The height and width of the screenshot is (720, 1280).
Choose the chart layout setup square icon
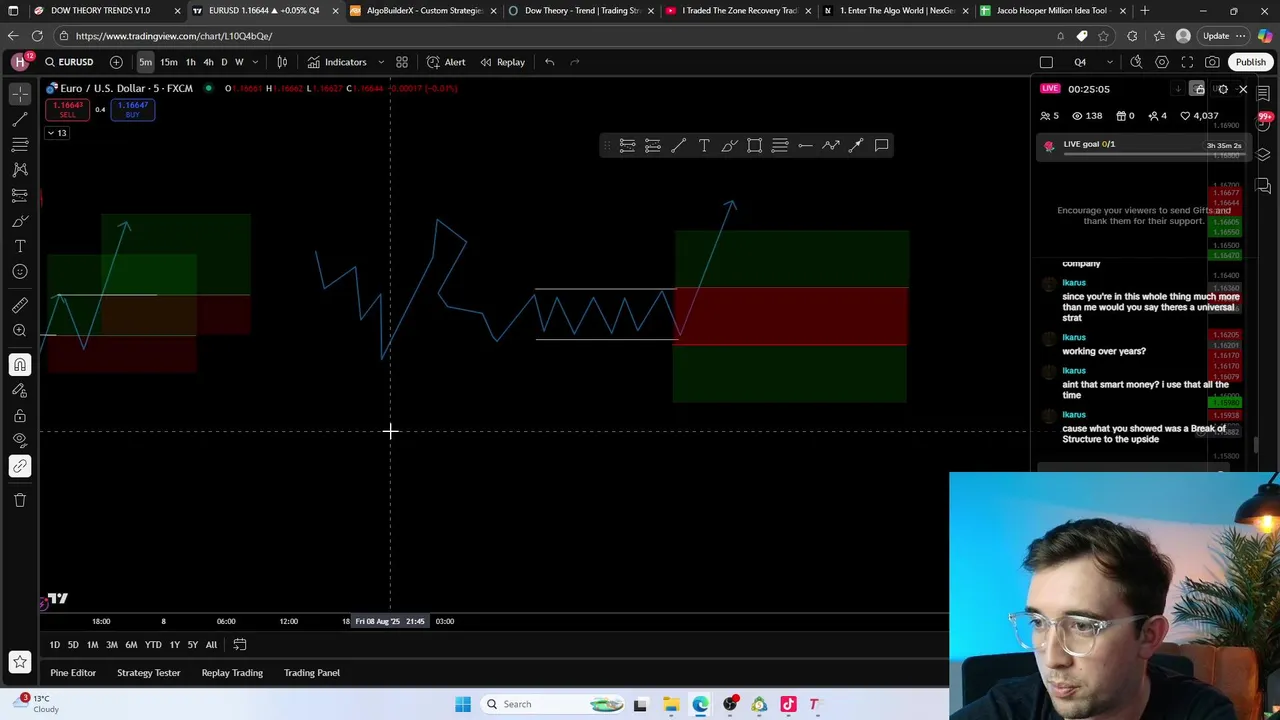[1046, 62]
